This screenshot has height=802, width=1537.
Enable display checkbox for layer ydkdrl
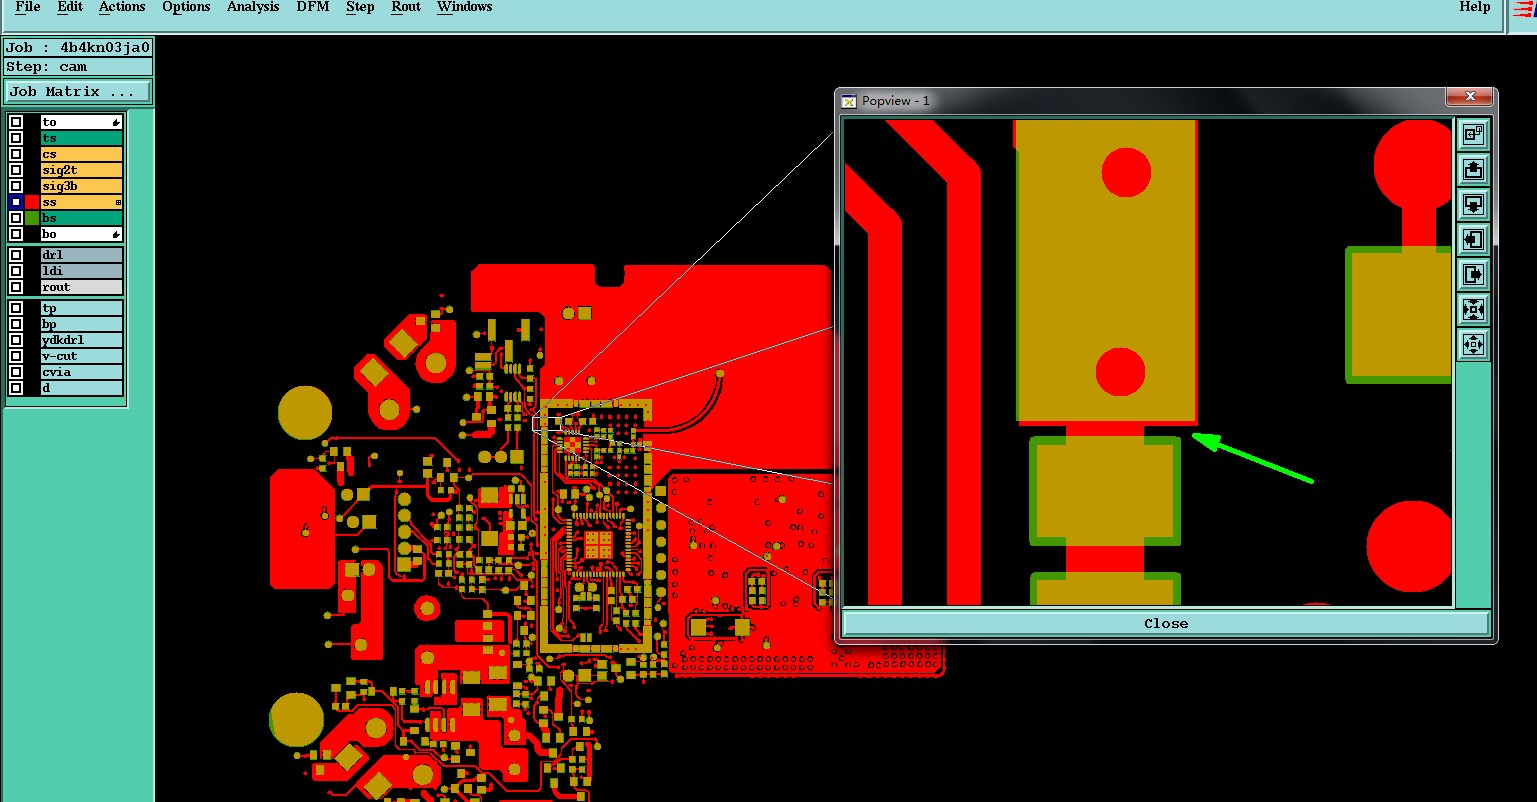pyautogui.click(x=16, y=340)
